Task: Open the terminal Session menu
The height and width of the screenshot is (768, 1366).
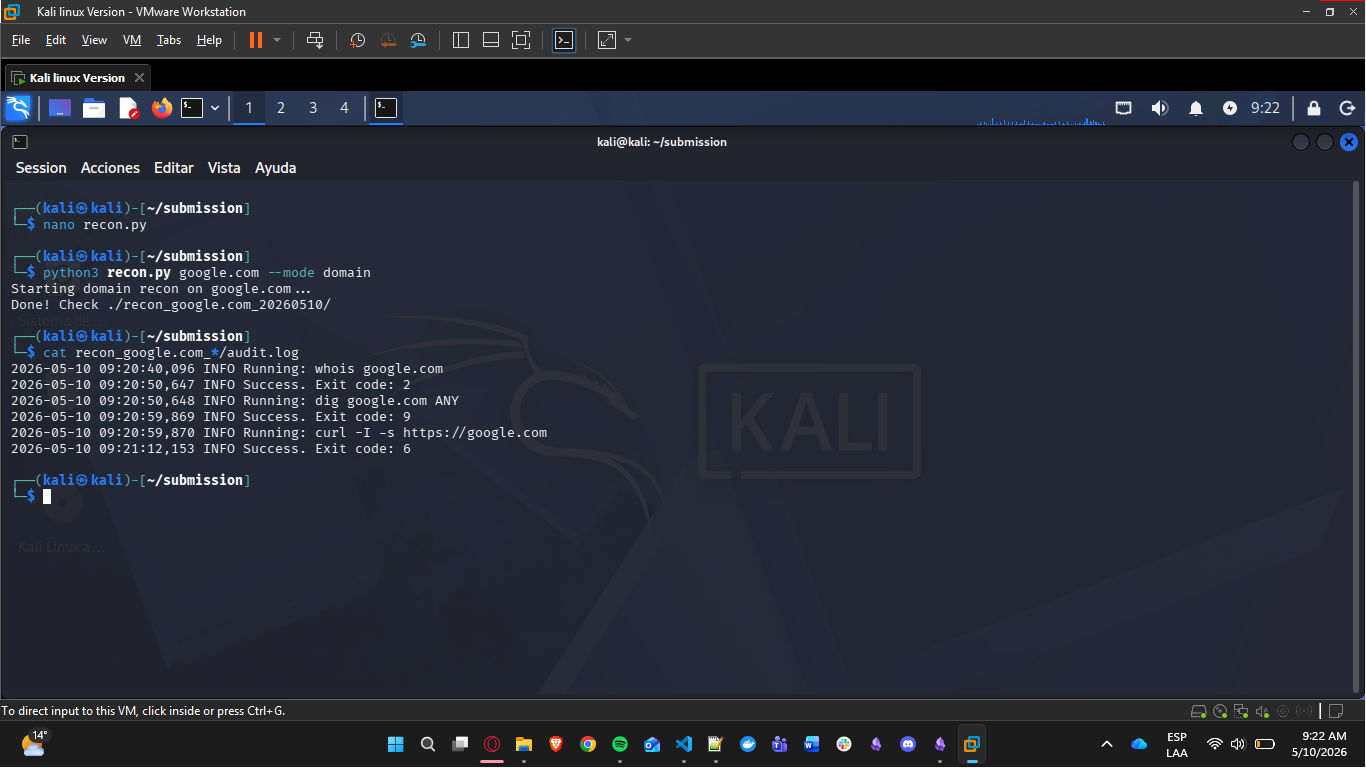Action: (41, 168)
